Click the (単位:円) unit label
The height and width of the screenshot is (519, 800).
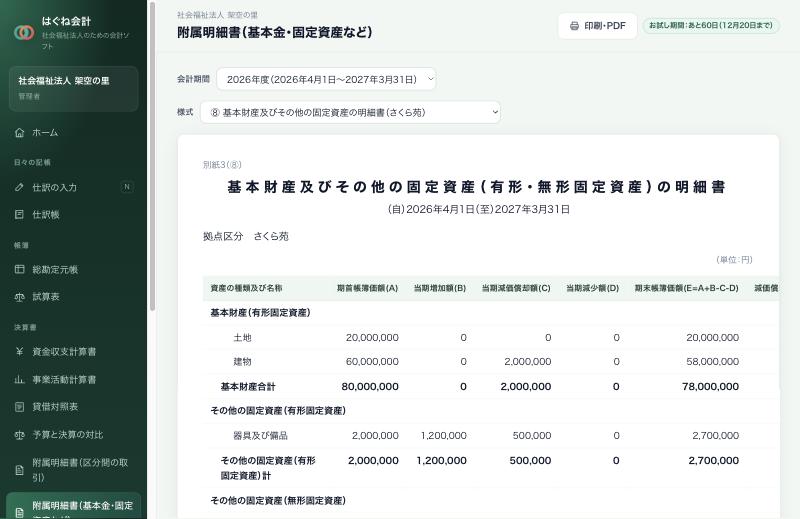[x=734, y=260]
